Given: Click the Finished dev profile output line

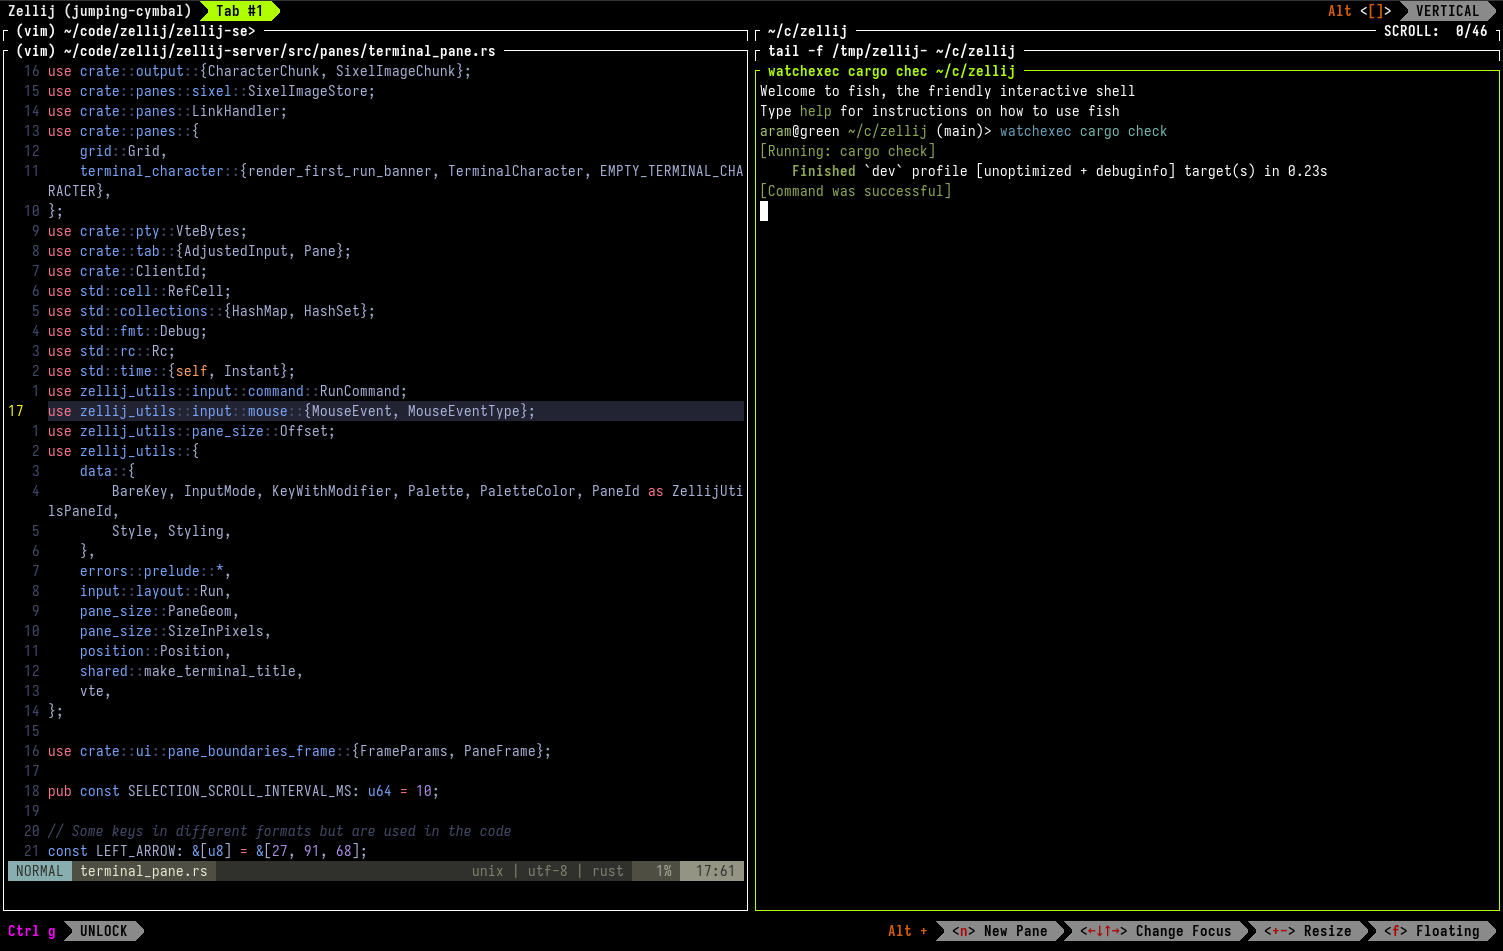Looking at the screenshot, I should pos(1060,171).
